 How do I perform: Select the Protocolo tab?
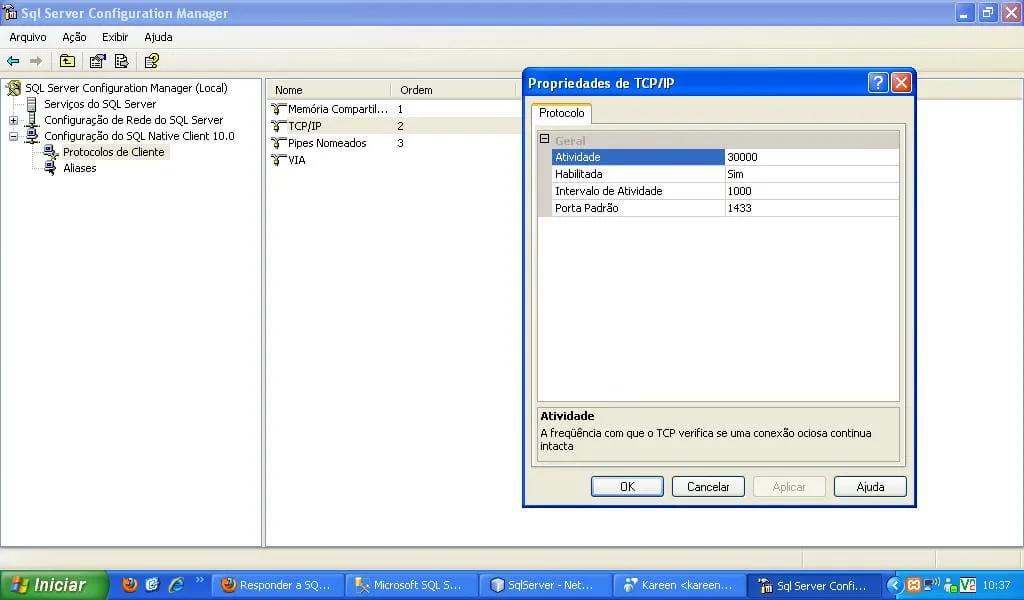pyautogui.click(x=562, y=113)
